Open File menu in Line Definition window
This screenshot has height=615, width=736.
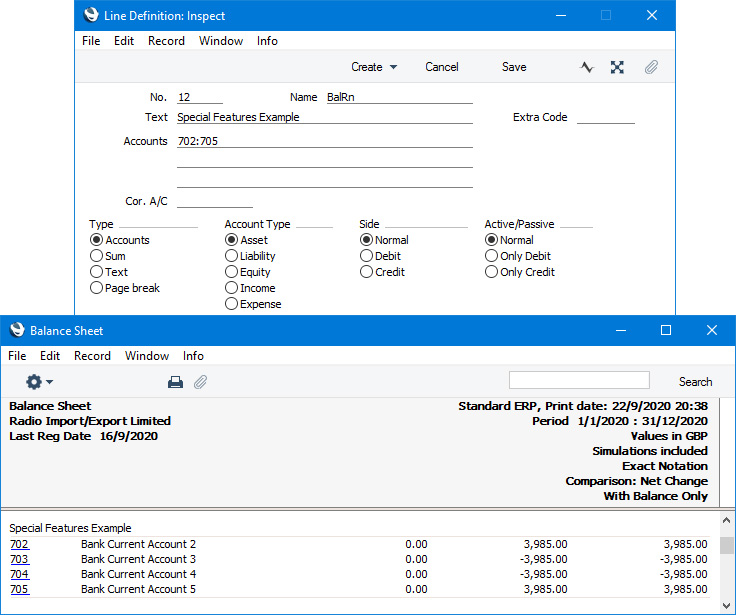91,41
